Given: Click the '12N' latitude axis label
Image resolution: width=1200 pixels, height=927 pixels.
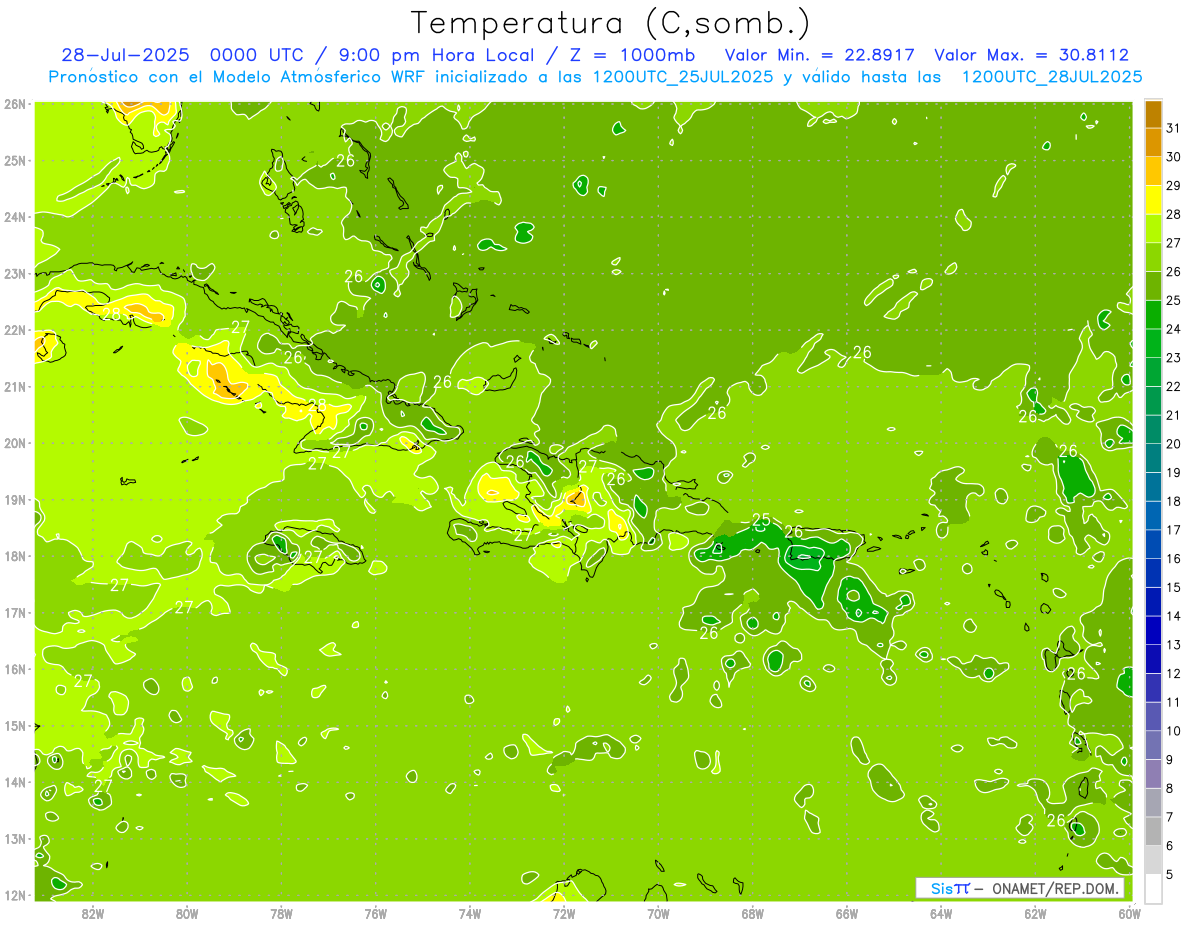Looking at the screenshot, I should point(16,895).
